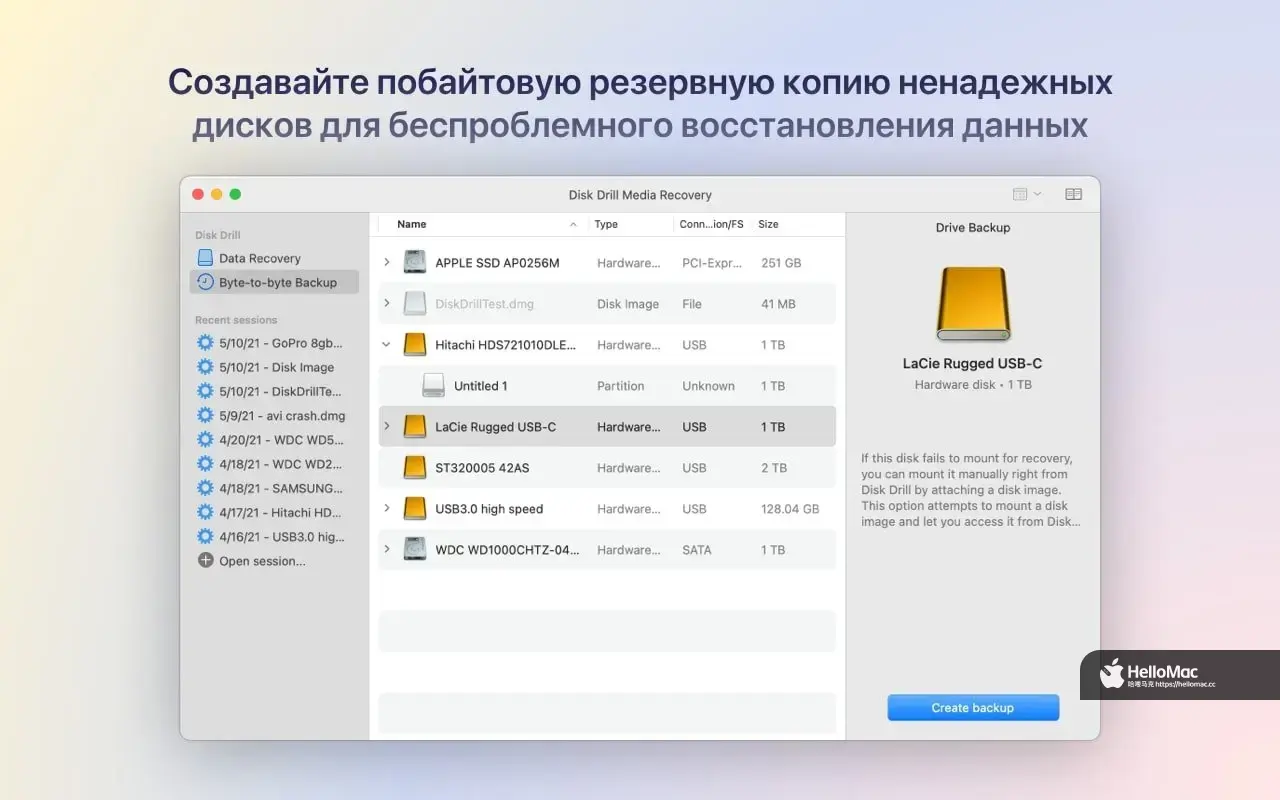Click large LaCie drive image in Drive Backup
Viewport: 1280px width, 800px height.
pos(973,303)
